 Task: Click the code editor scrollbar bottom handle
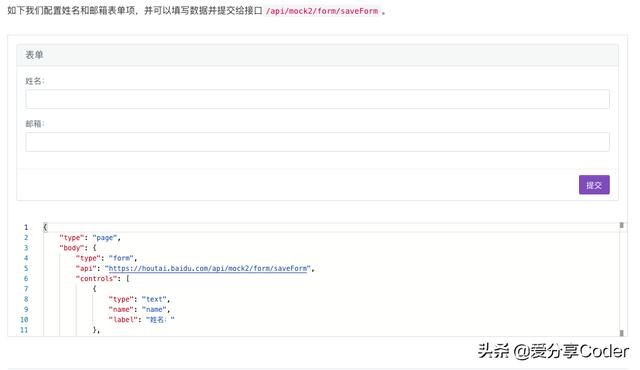click(x=622, y=333)
